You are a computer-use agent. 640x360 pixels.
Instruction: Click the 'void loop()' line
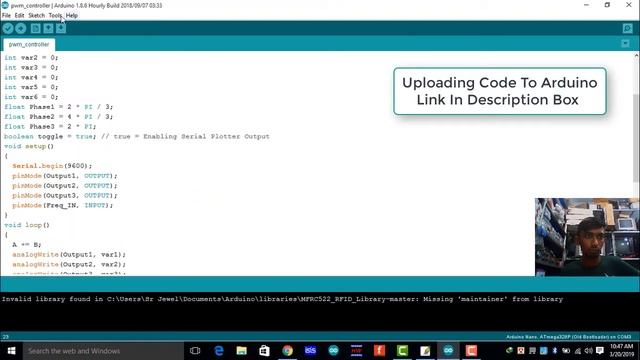(27, 225)
